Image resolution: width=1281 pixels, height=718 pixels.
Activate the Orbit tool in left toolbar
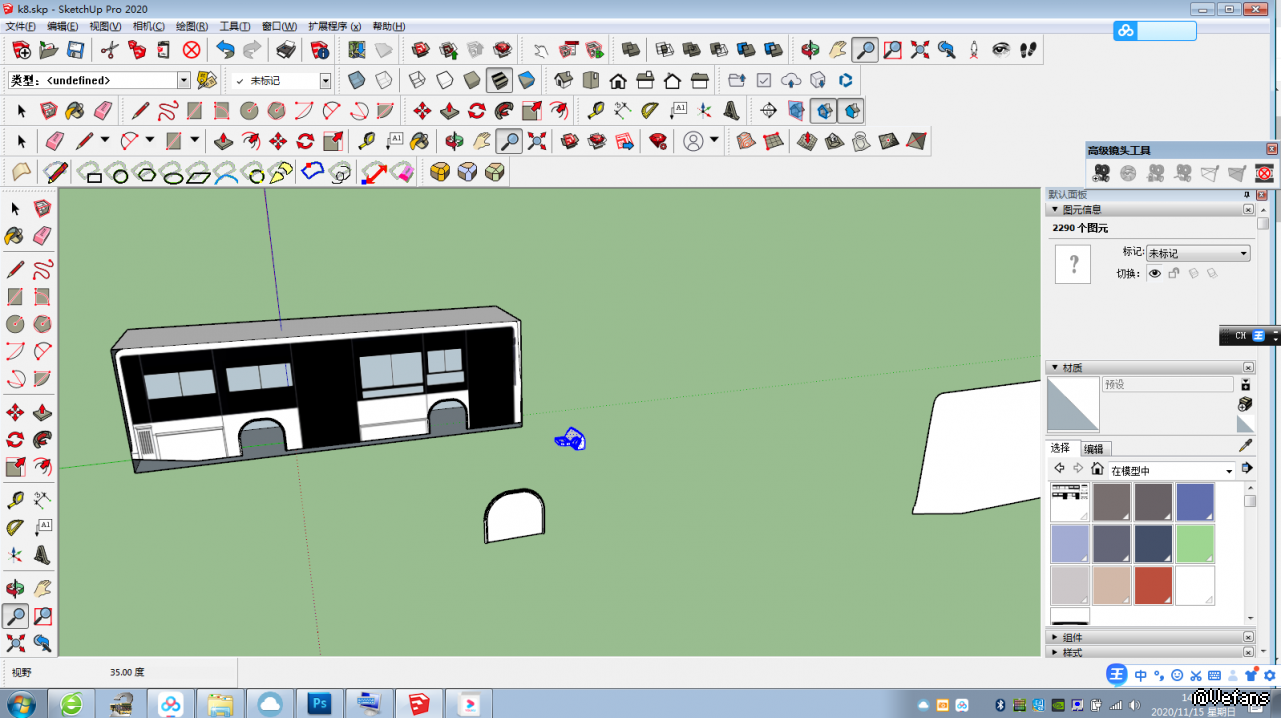(x=15, y=589)
